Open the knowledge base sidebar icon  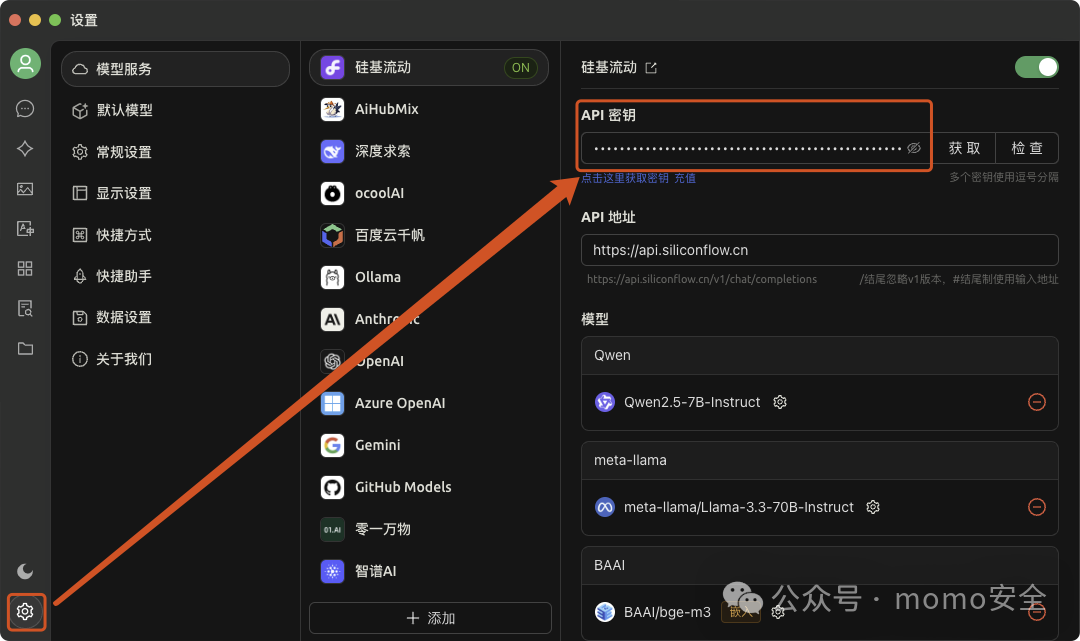[25, 308]
